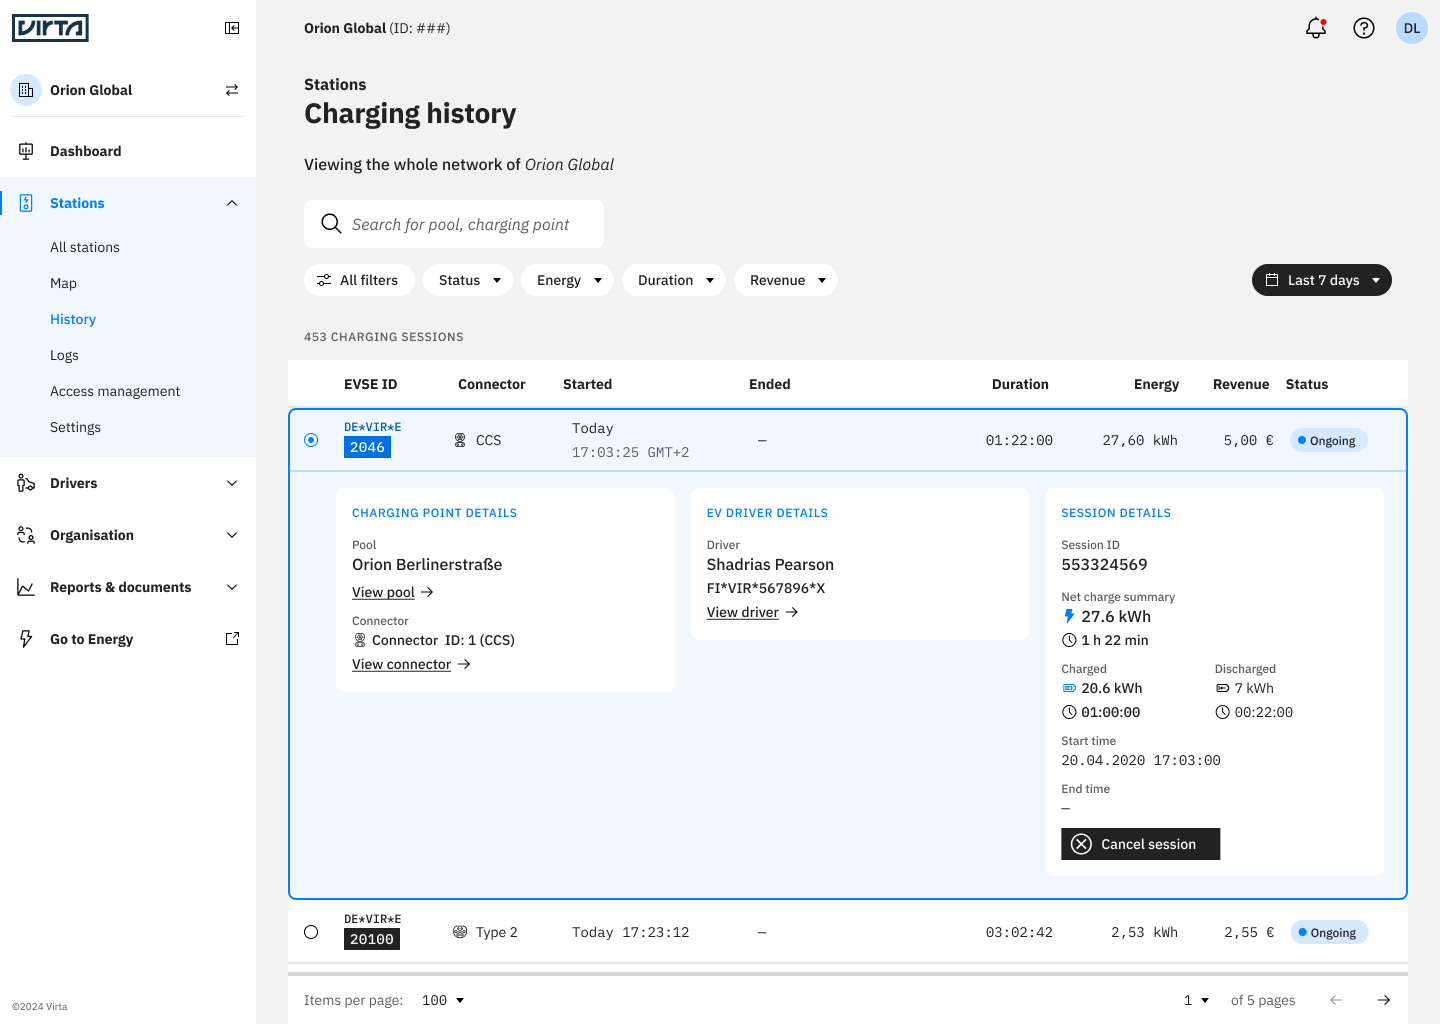Click the clock icon beside 1 h 22 min
Viewport: 1440px width, 1024px height.
[1069, 640]
